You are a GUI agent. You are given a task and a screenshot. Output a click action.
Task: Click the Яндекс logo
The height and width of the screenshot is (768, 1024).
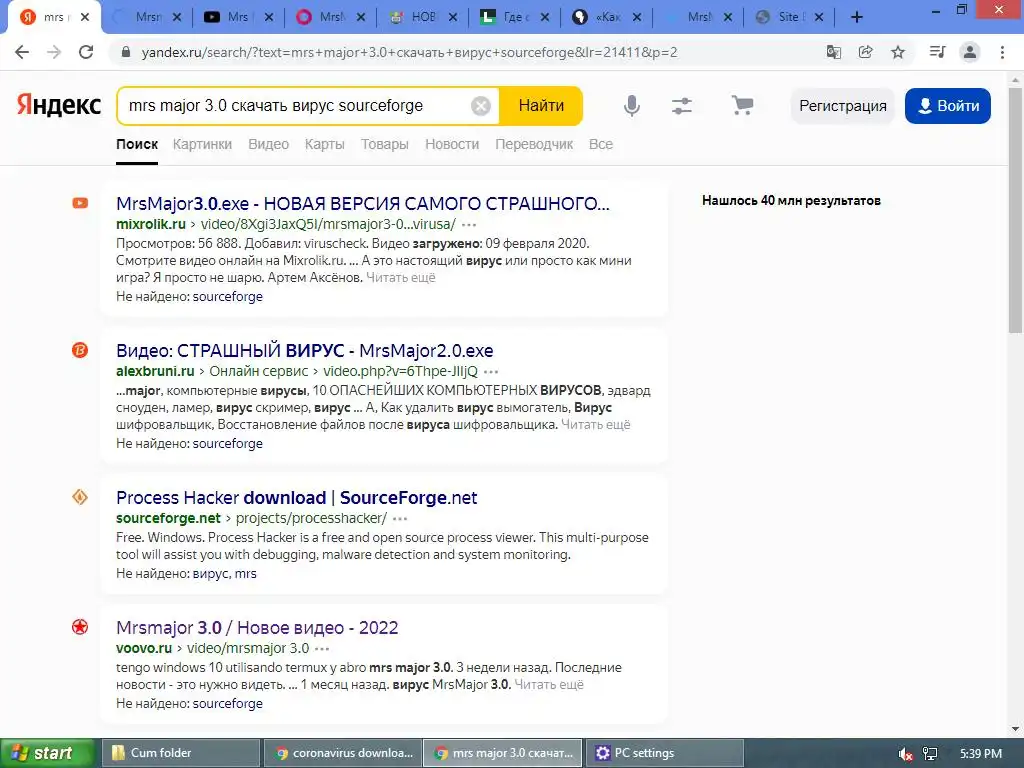[x=59, y=105]
